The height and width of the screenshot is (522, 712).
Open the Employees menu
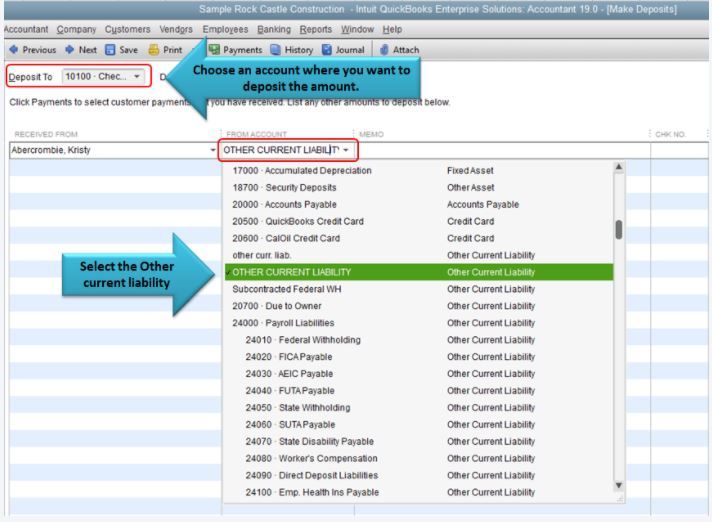tap(225, 30)
